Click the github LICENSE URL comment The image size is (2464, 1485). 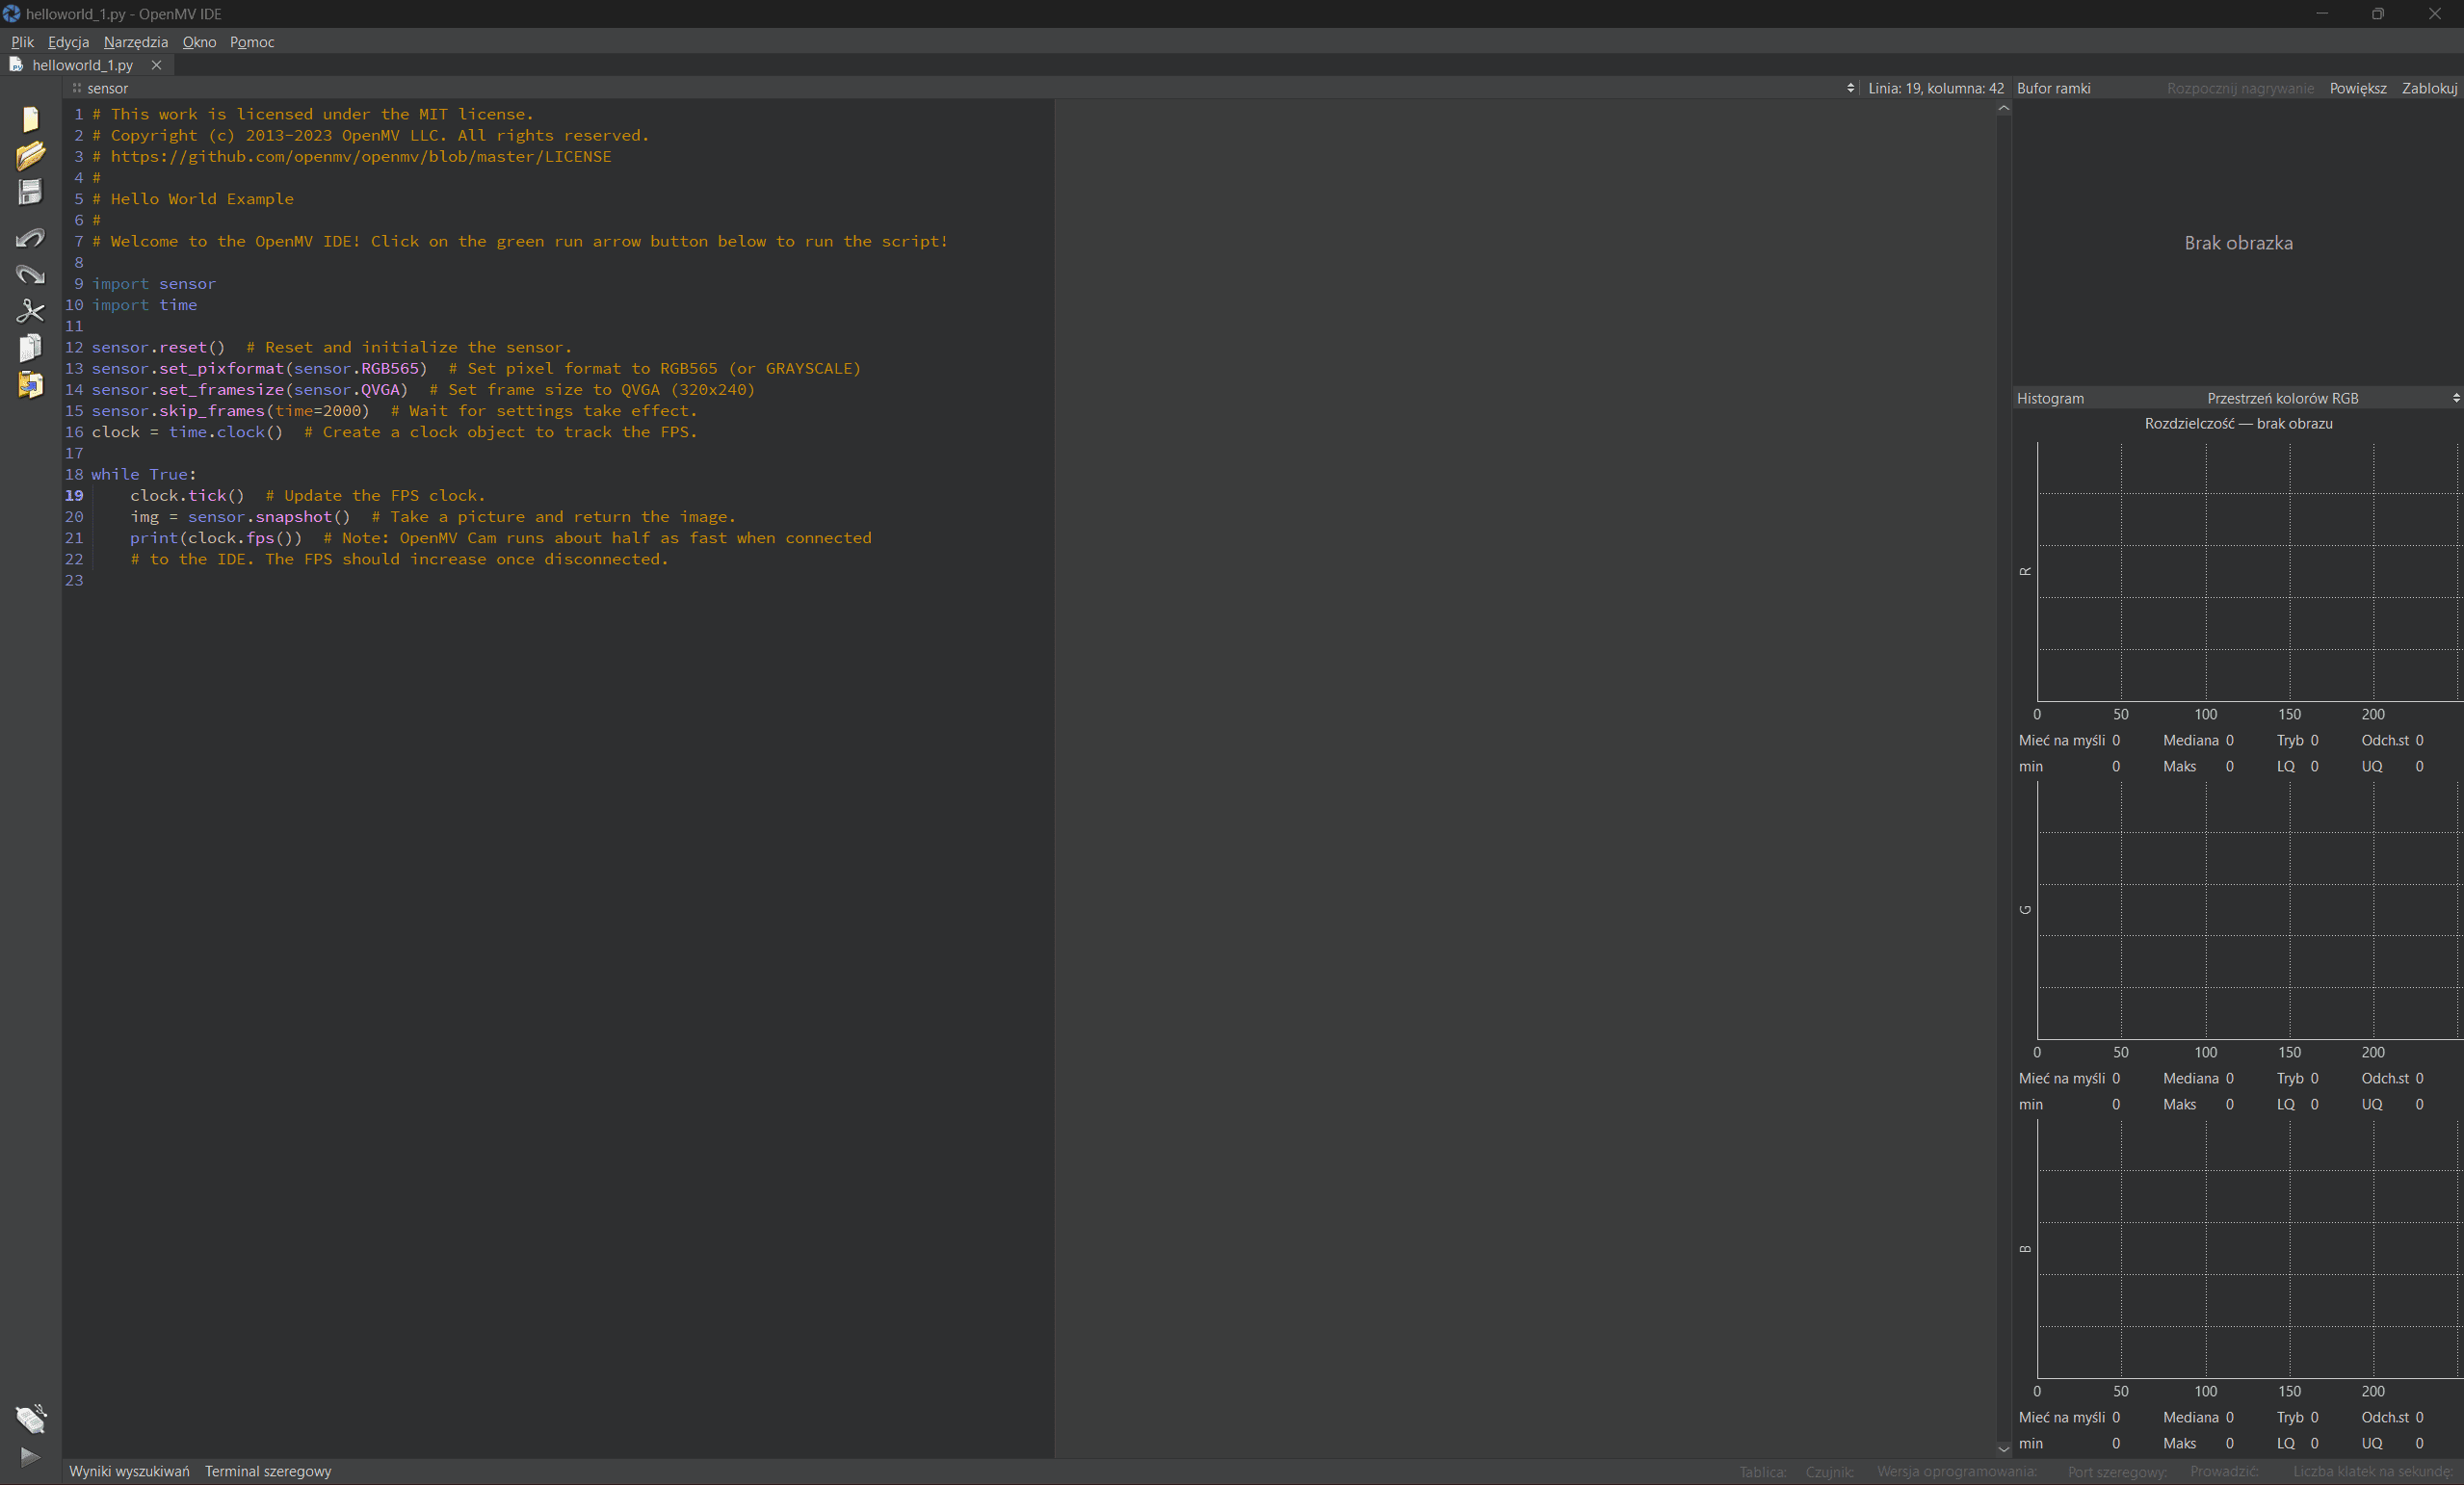(x=351, y=156)
